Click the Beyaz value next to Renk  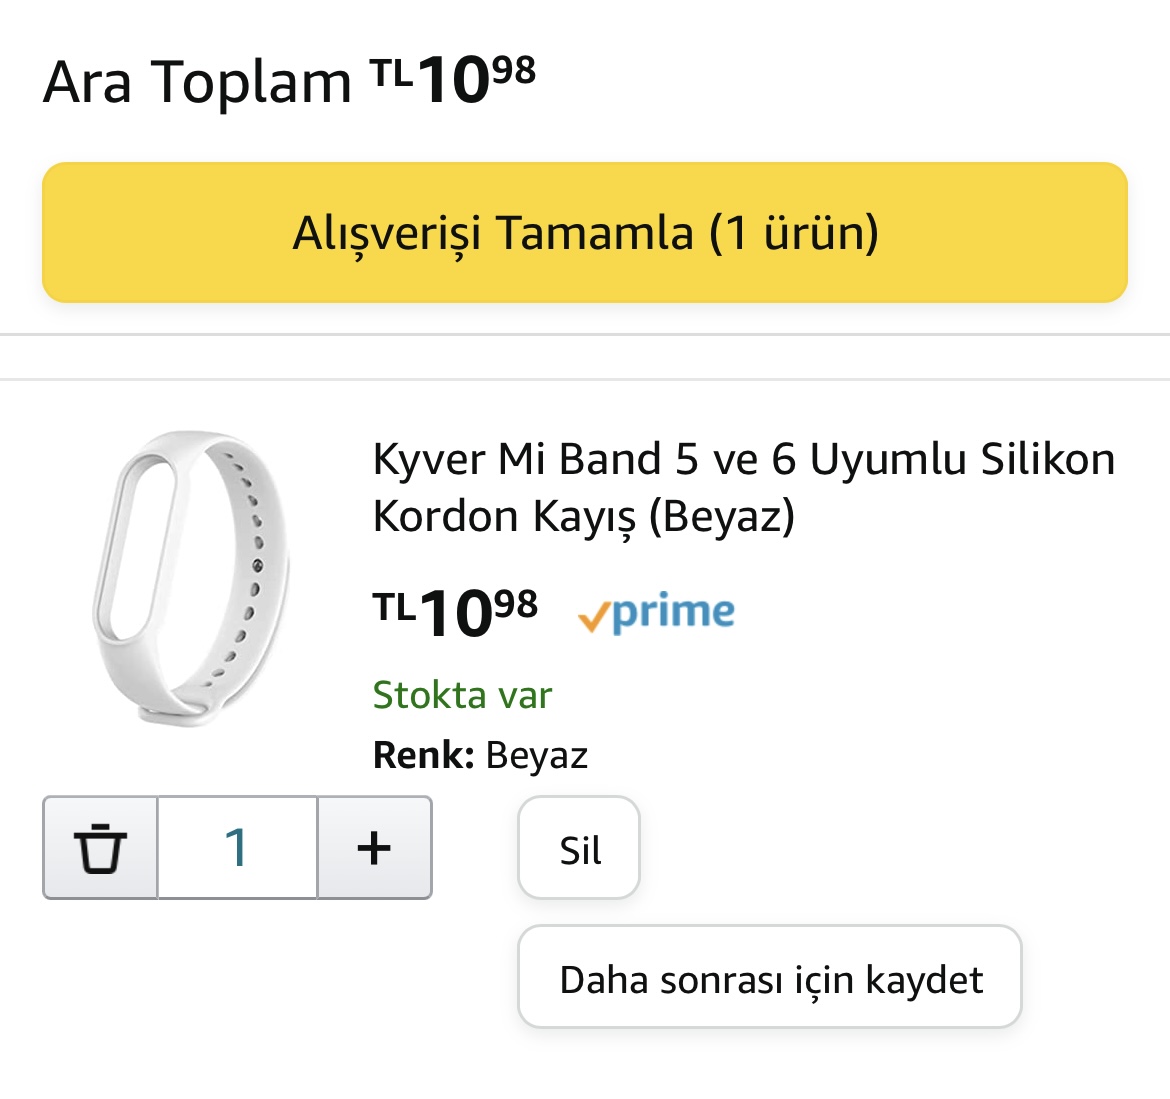click(x=537, y=755)
